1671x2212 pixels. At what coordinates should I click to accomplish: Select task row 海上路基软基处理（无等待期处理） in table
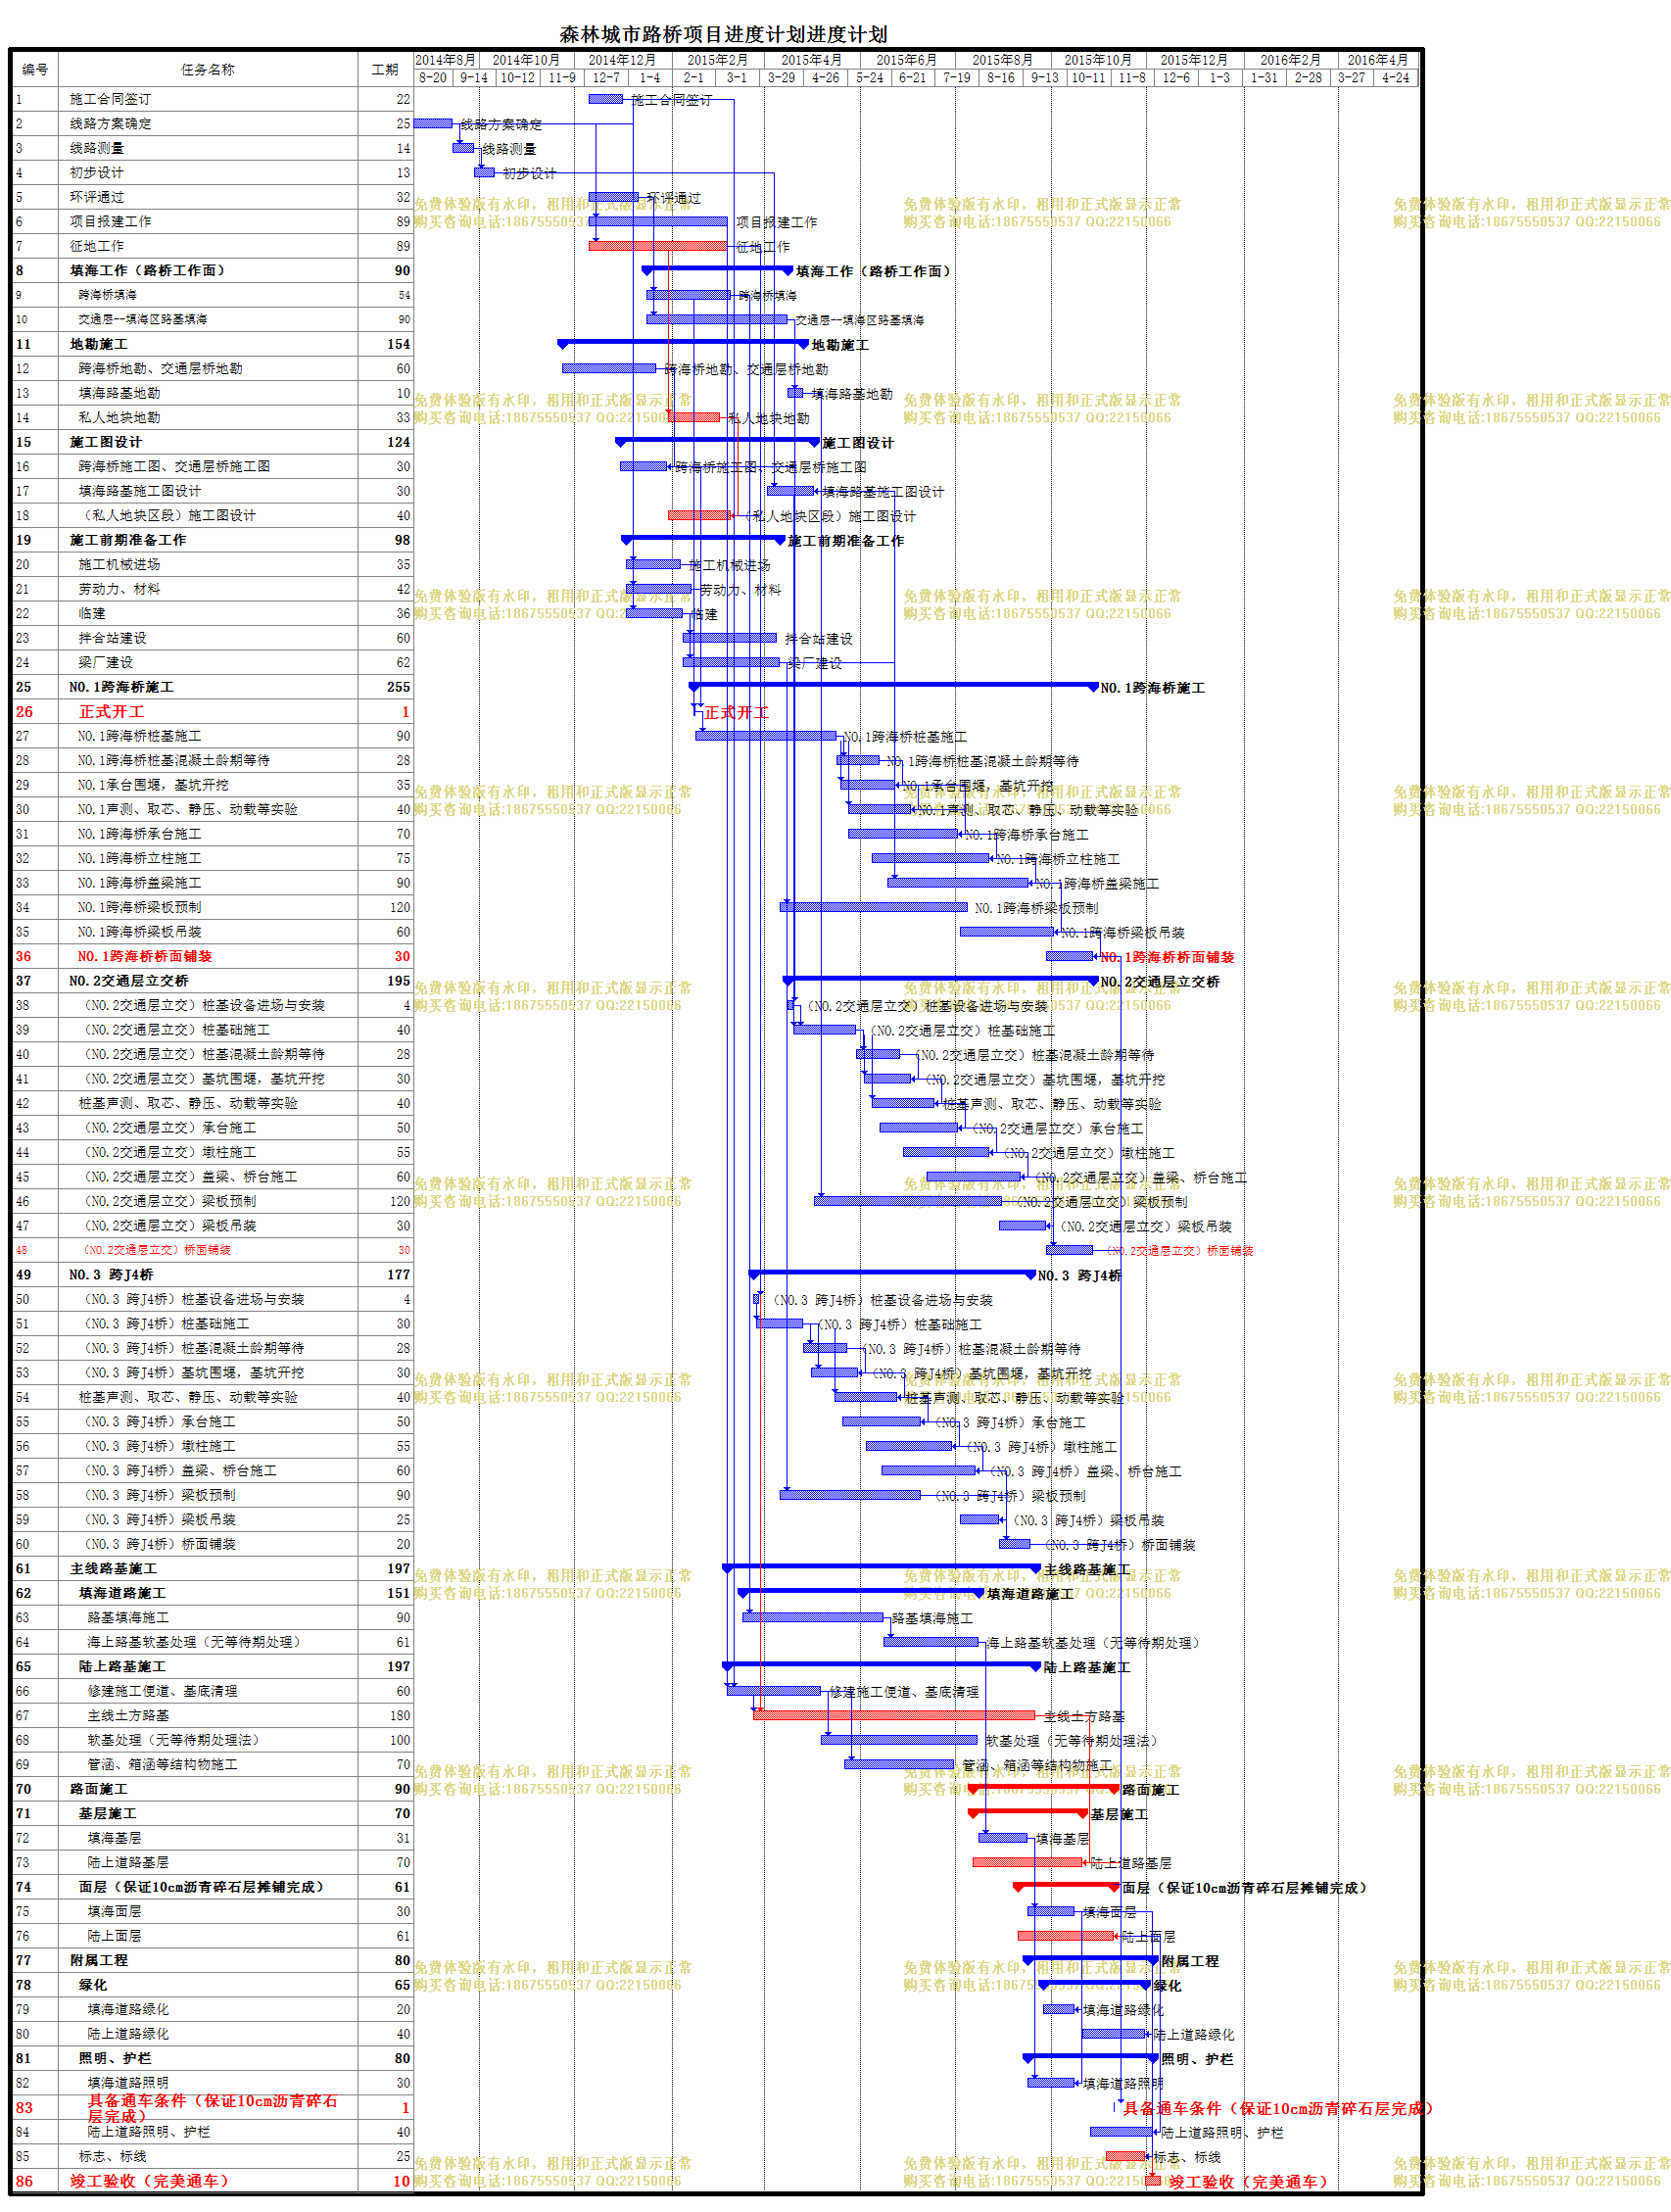pos(212,1642)
